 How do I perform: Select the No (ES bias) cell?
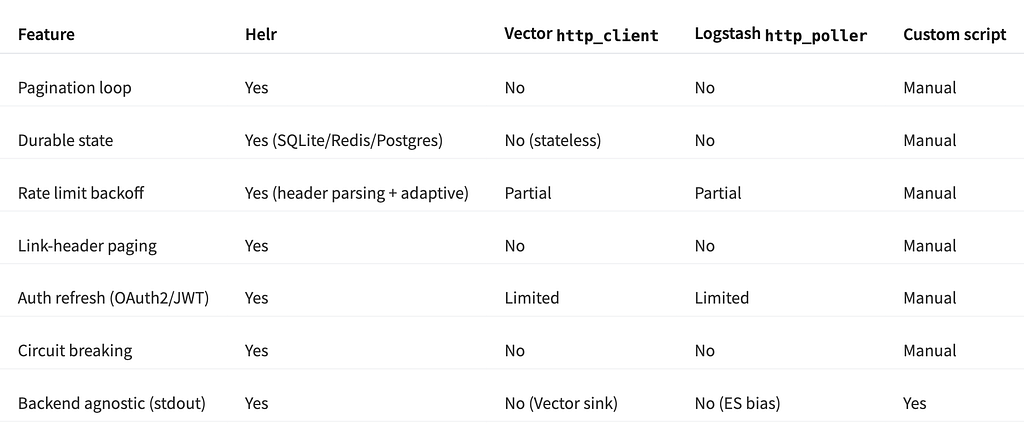[737, 403]
